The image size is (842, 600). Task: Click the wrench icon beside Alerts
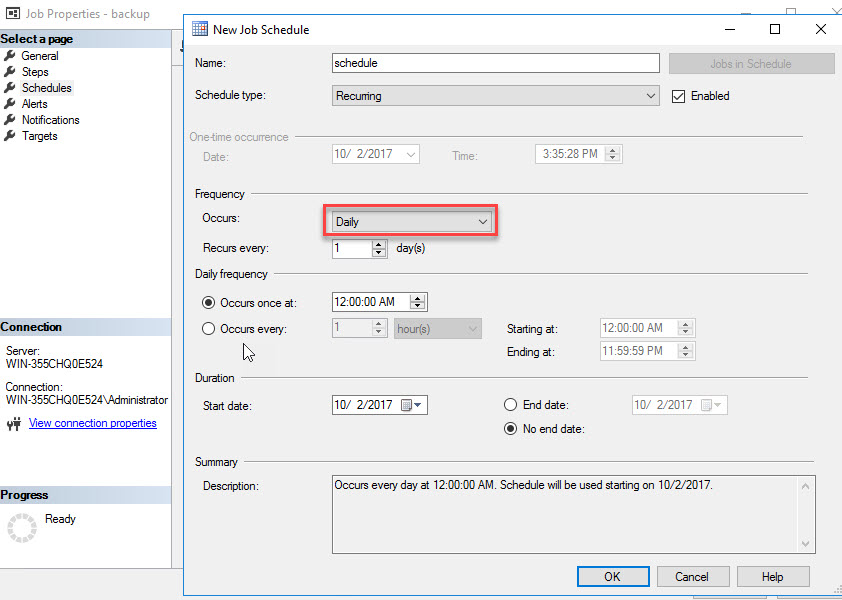click(x=10, y=104)
